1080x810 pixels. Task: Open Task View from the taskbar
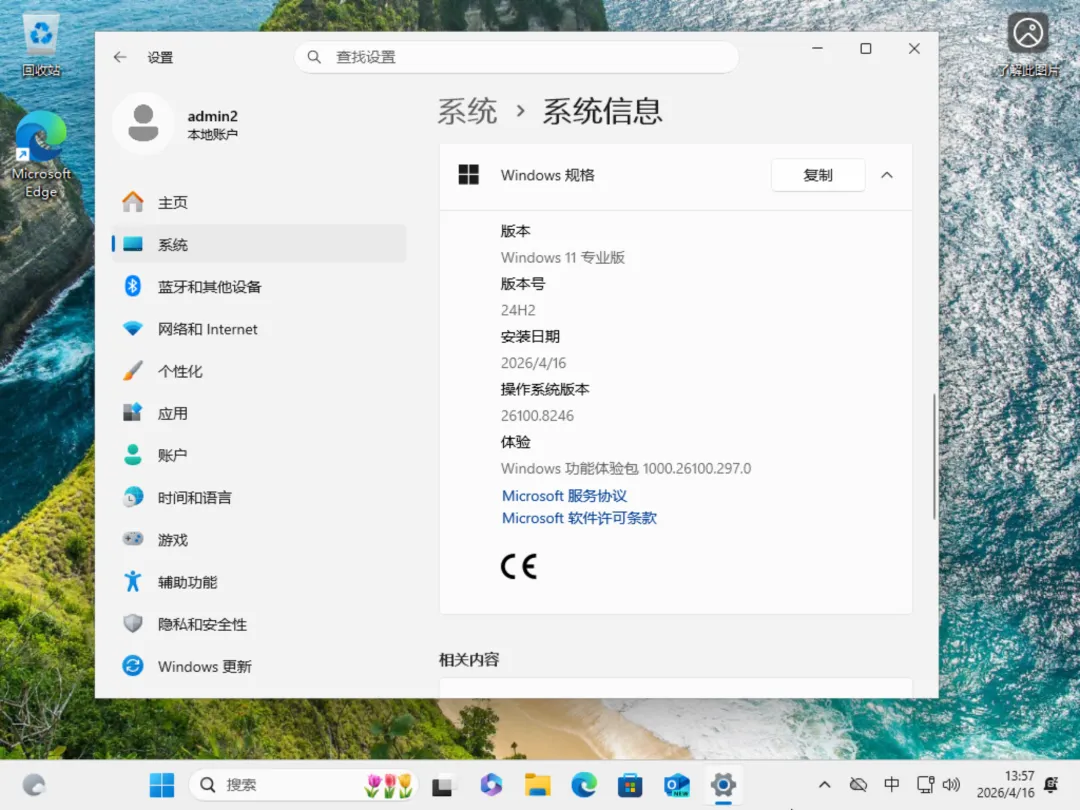442,785
